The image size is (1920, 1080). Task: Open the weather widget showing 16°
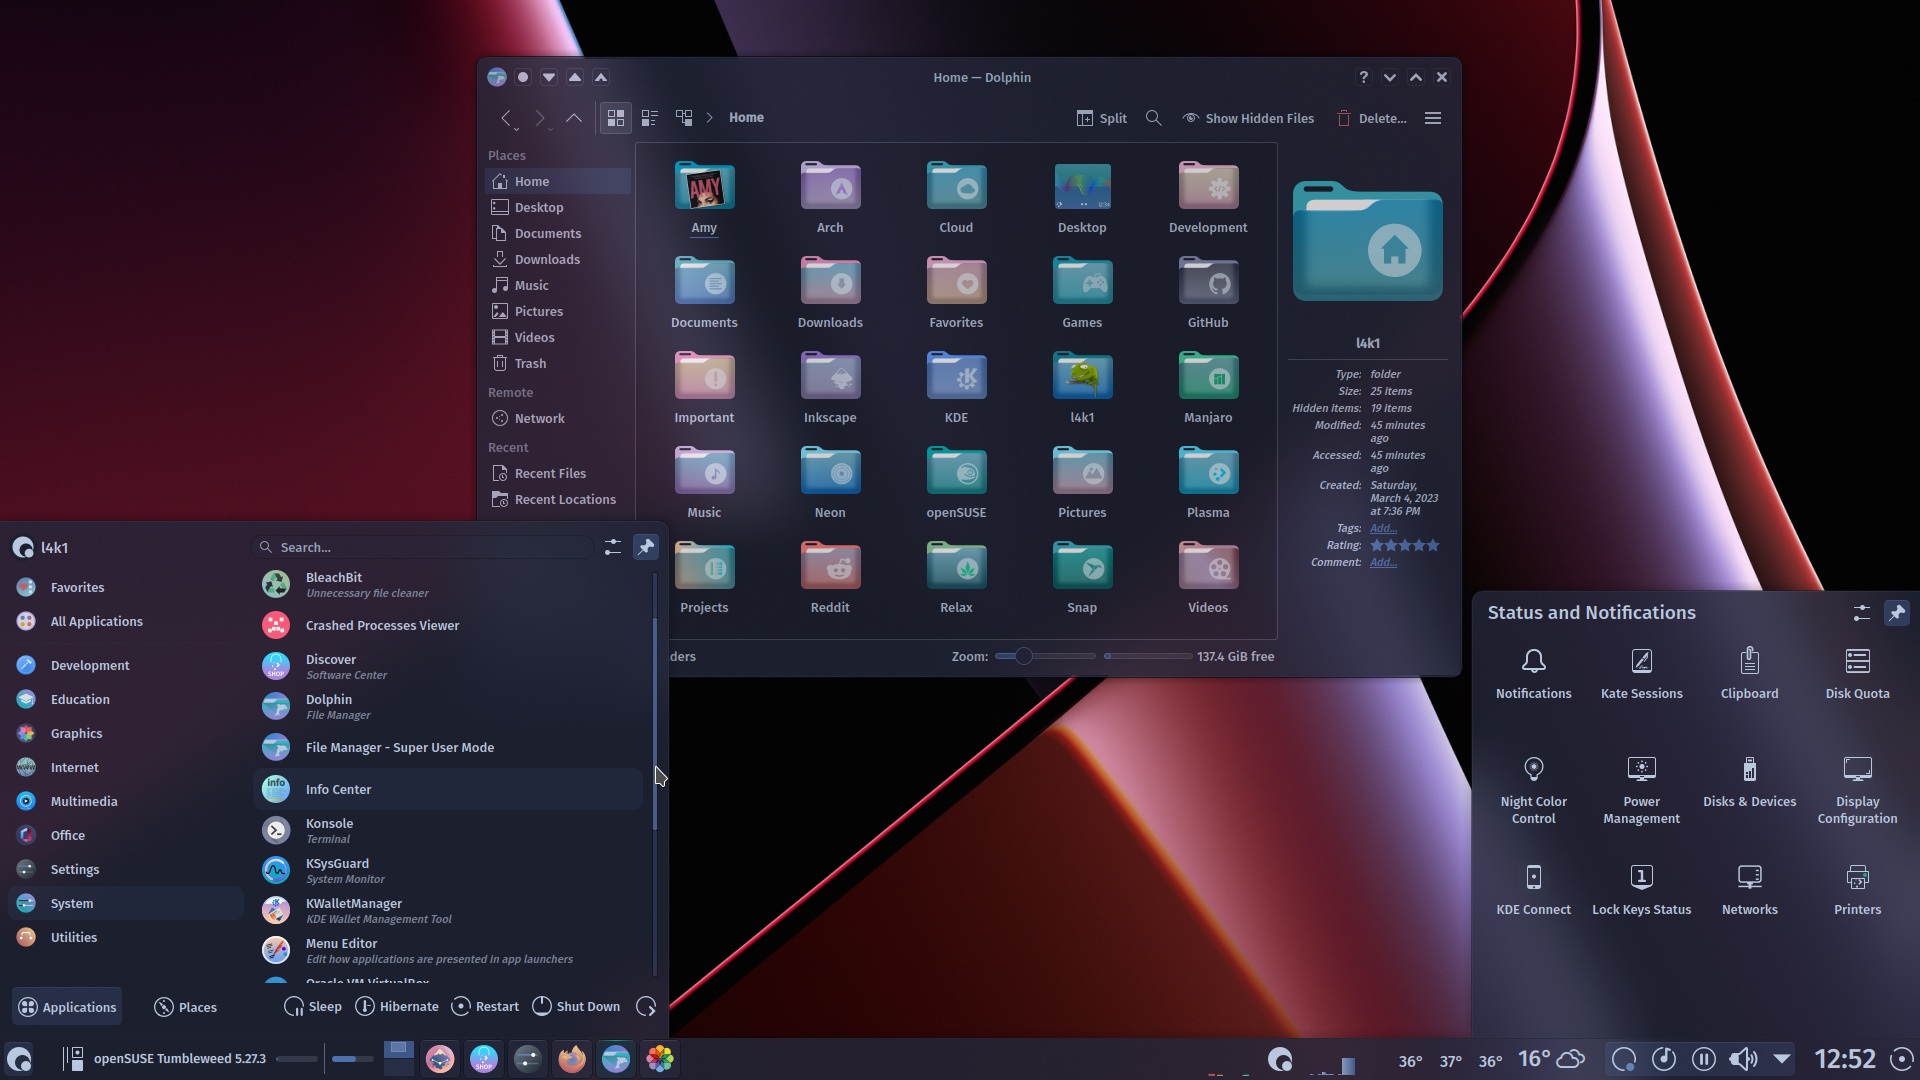1551,1058
